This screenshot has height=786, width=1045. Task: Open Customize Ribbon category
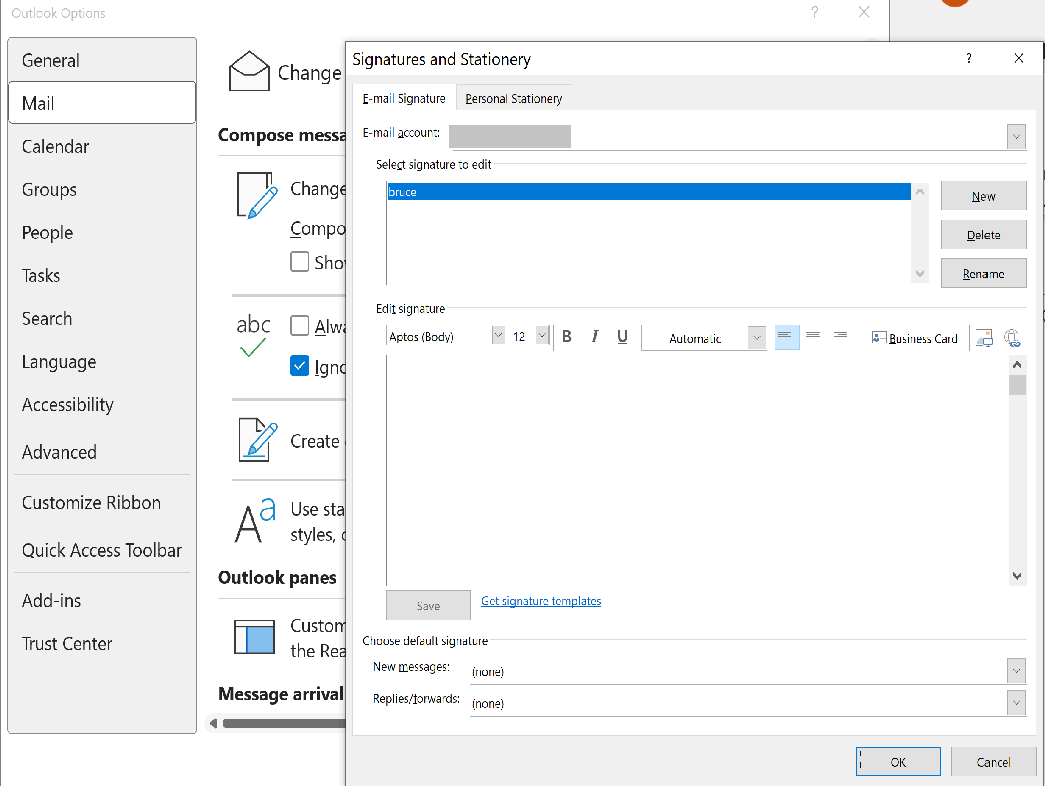[x=102, y=502]
